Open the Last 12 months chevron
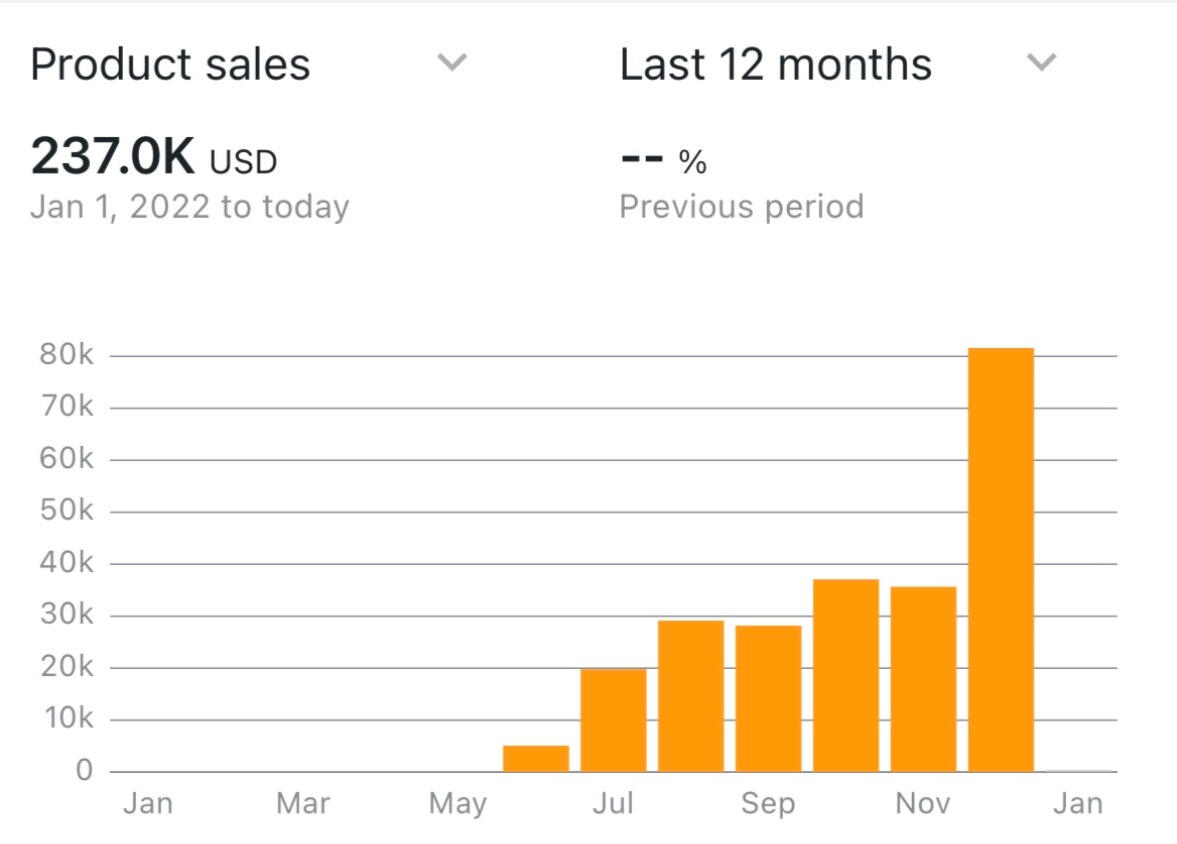The height and width of the screenshot is (844, 1177). (x=1041, y=63)
